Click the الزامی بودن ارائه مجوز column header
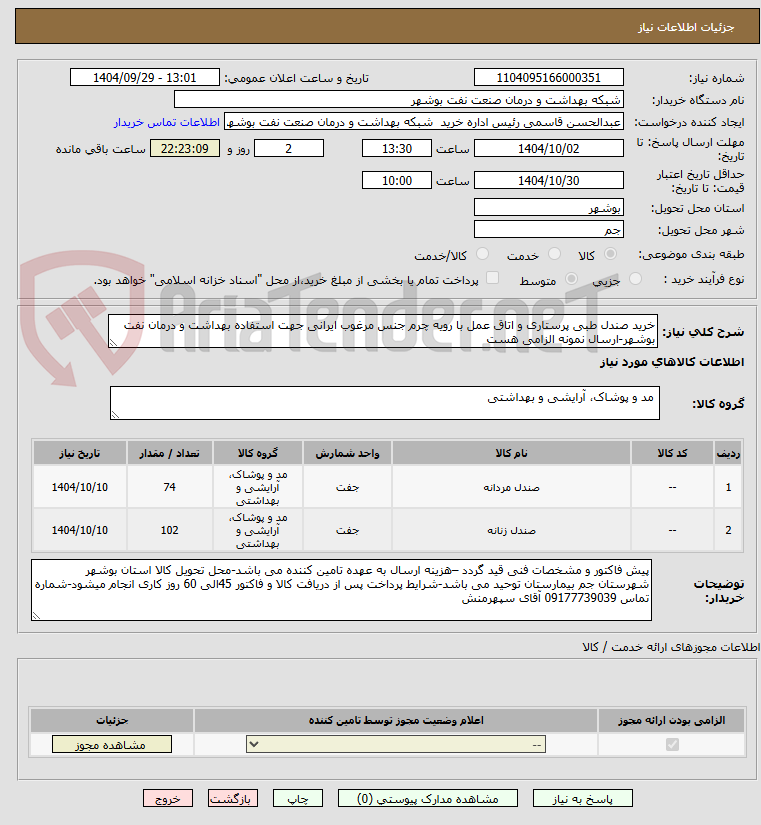The height and width of the screenshot is (825, 761). coord(672,720)
